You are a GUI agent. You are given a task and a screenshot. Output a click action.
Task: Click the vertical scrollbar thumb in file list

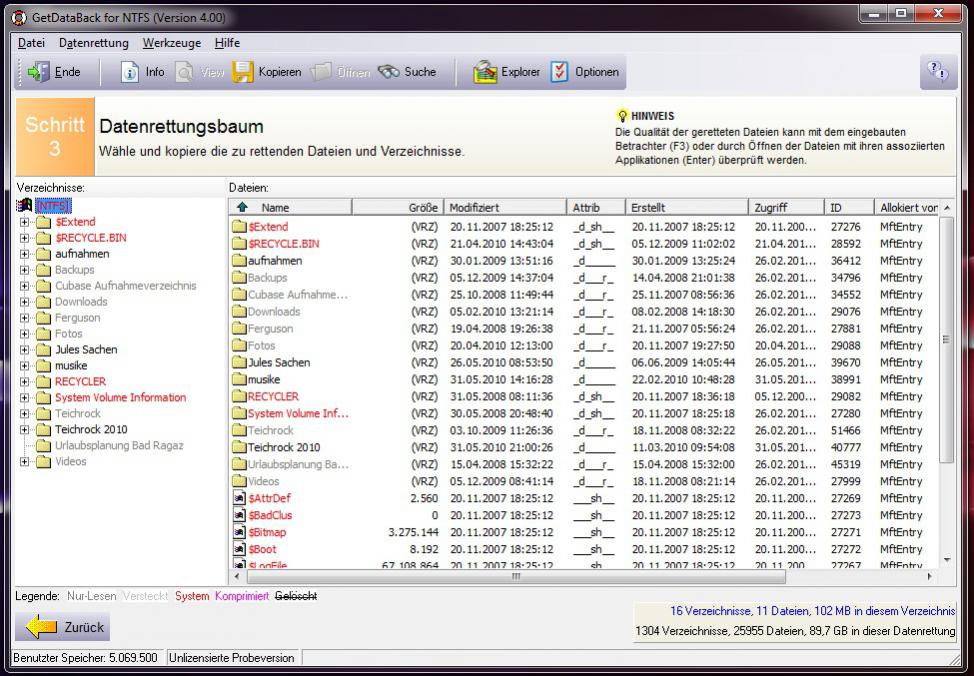click(947, 339)
